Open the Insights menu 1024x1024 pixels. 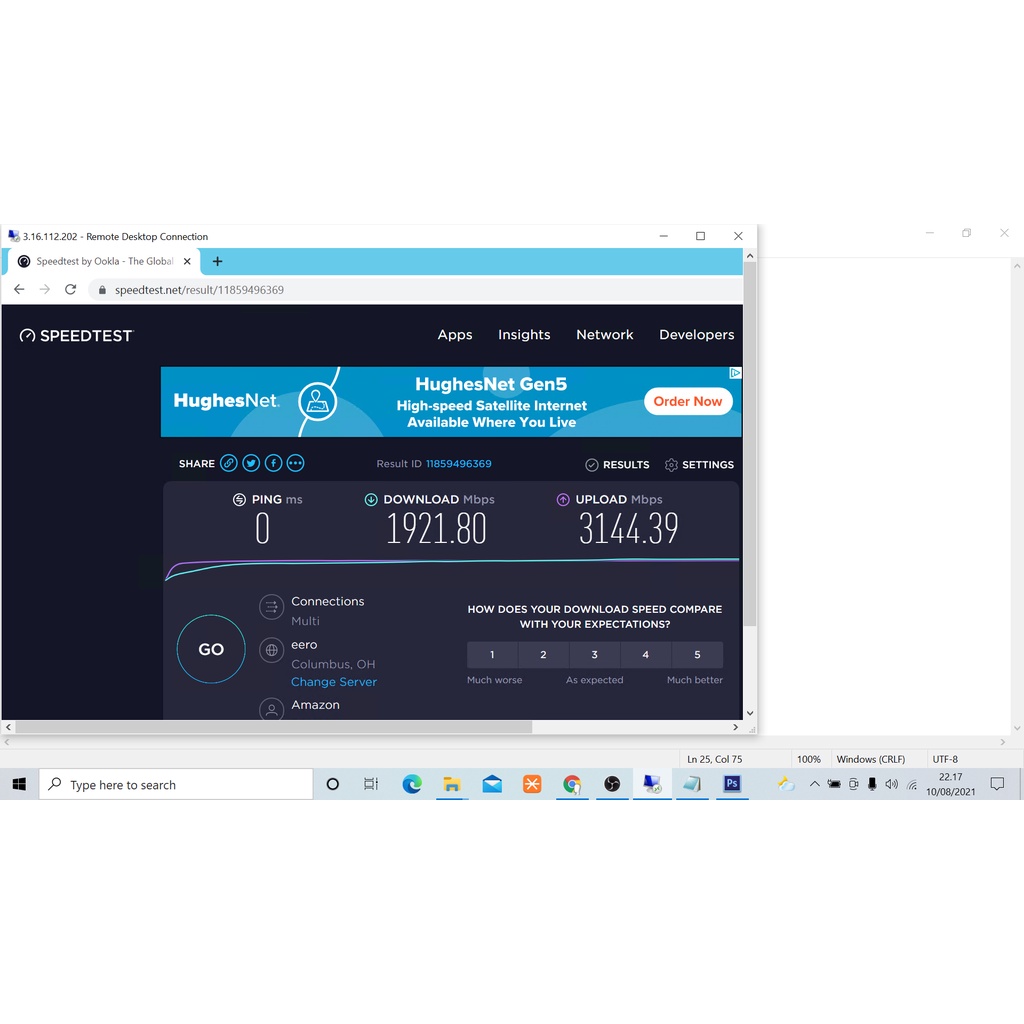pos(524,334)
